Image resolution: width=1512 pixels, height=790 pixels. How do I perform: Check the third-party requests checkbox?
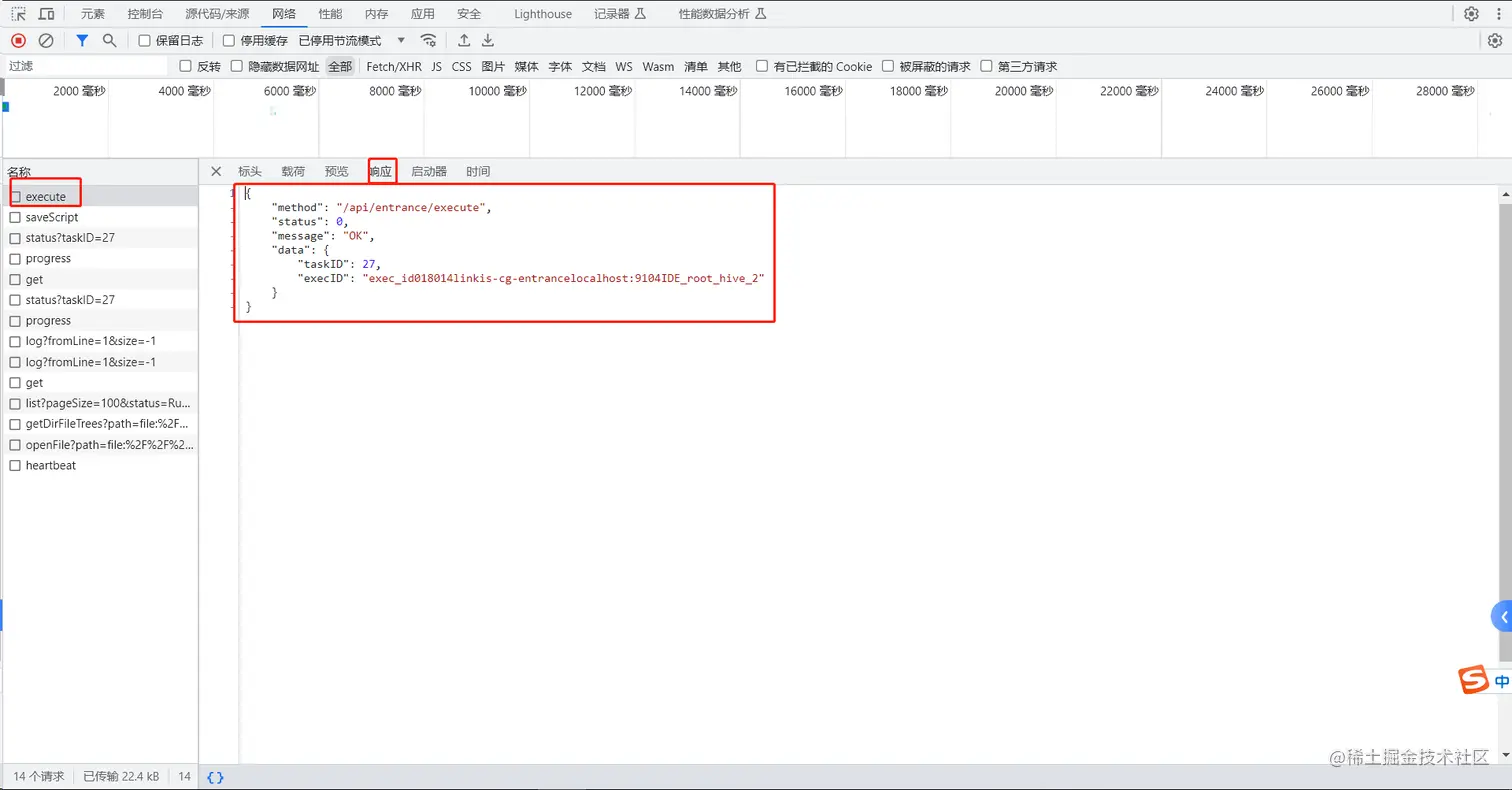[x=987, y=66]
